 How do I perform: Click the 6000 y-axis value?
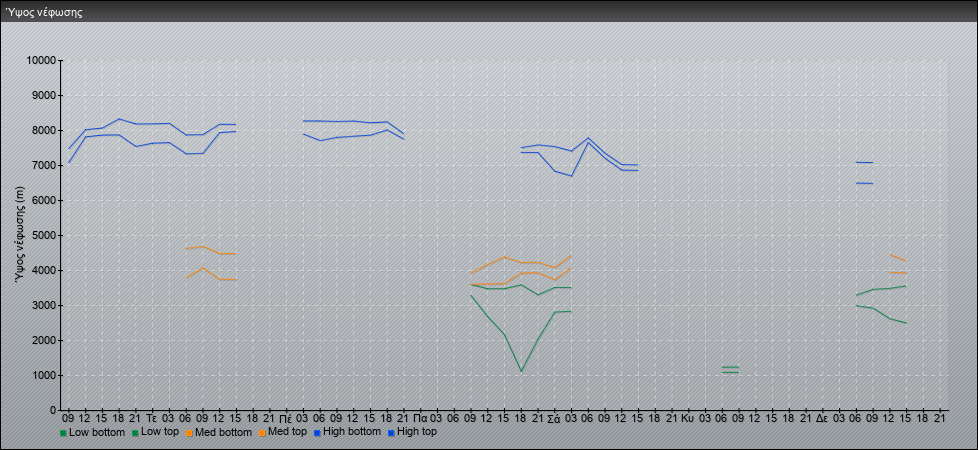pos(44,200)
